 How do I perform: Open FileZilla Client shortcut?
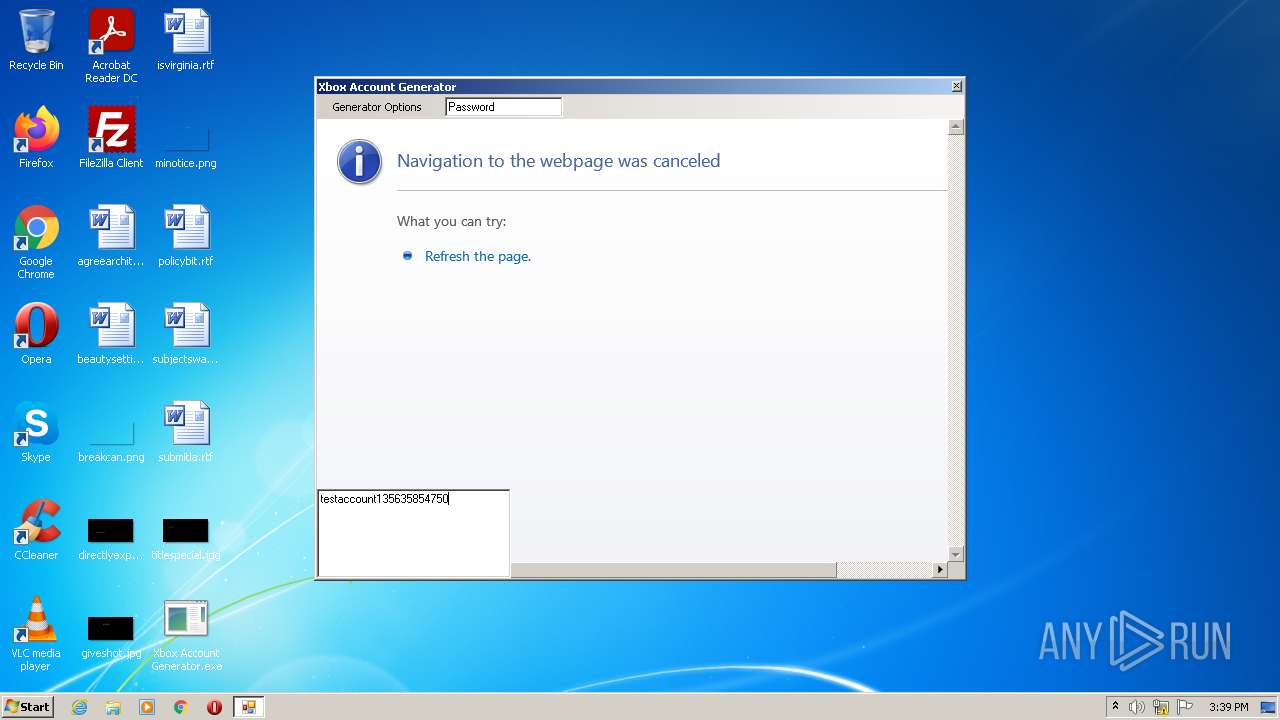(111, 138)
